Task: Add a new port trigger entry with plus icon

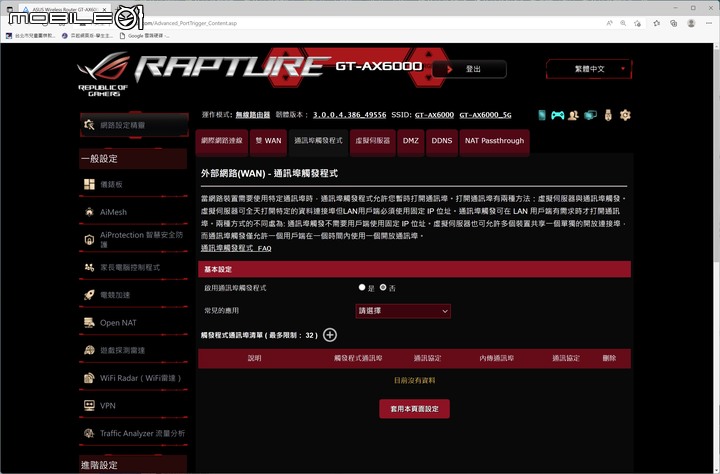Action: click(x=330, y=335)
